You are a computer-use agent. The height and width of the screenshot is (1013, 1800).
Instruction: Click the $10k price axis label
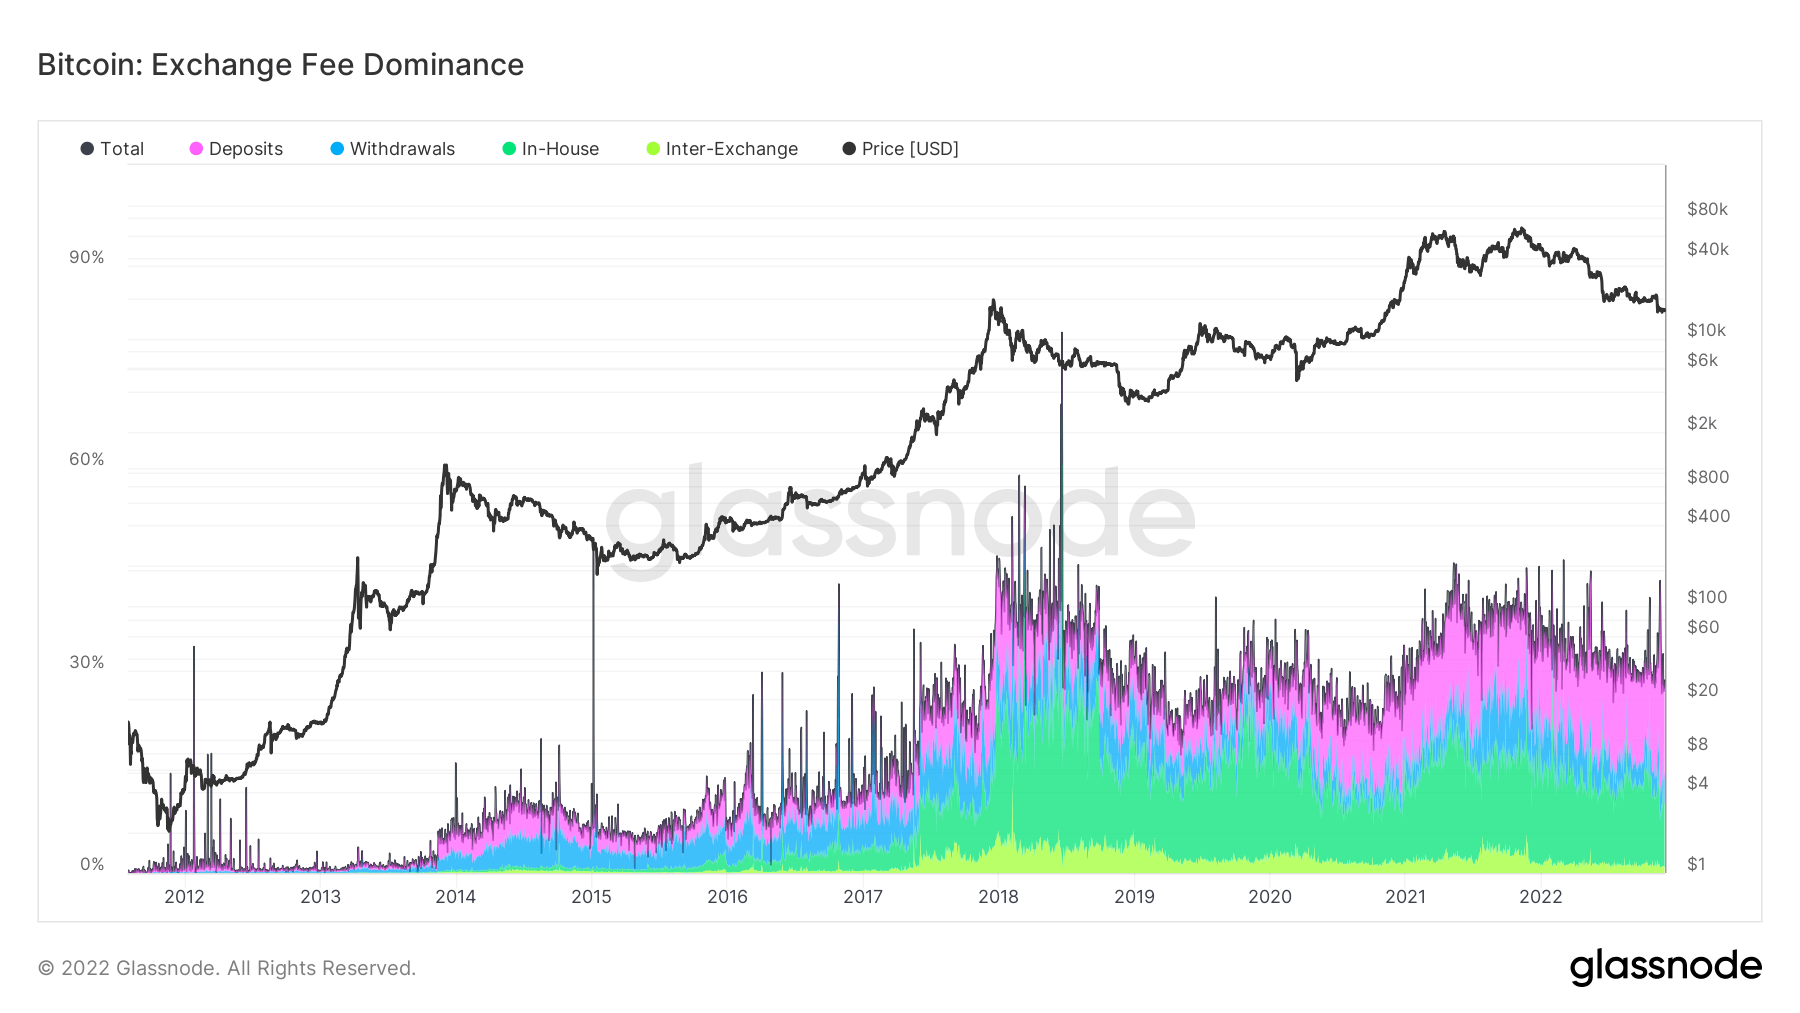[x=1706, y=331]
